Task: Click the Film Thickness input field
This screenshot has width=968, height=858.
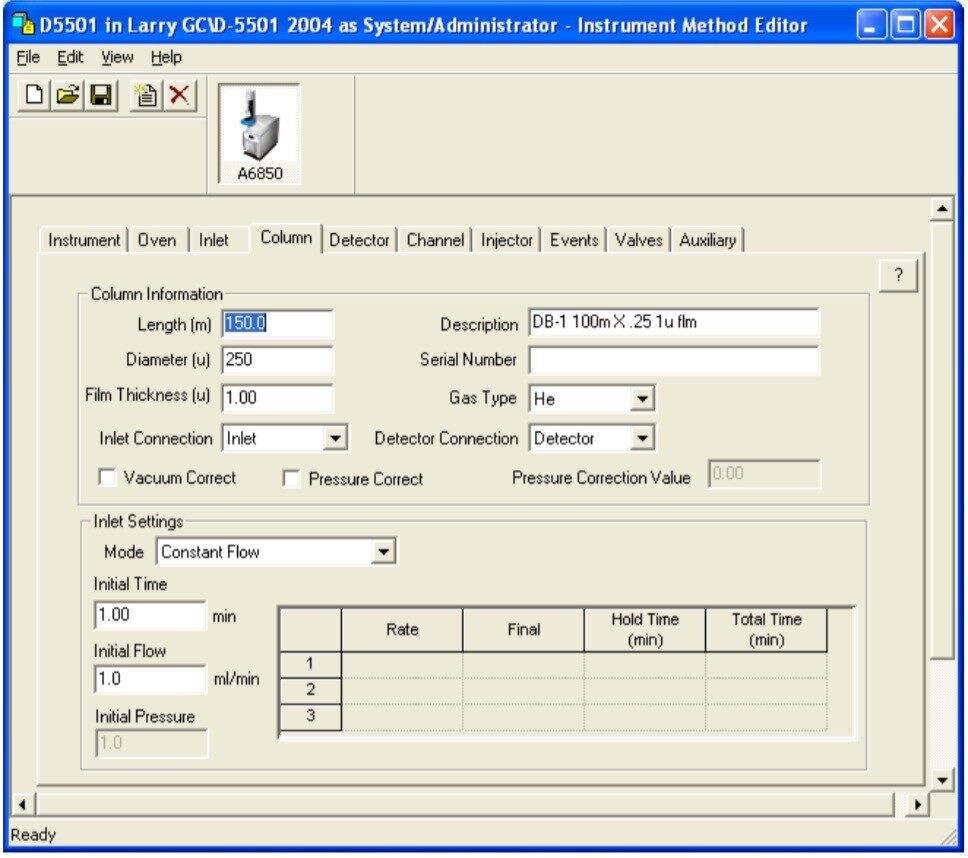Action: 277,398
